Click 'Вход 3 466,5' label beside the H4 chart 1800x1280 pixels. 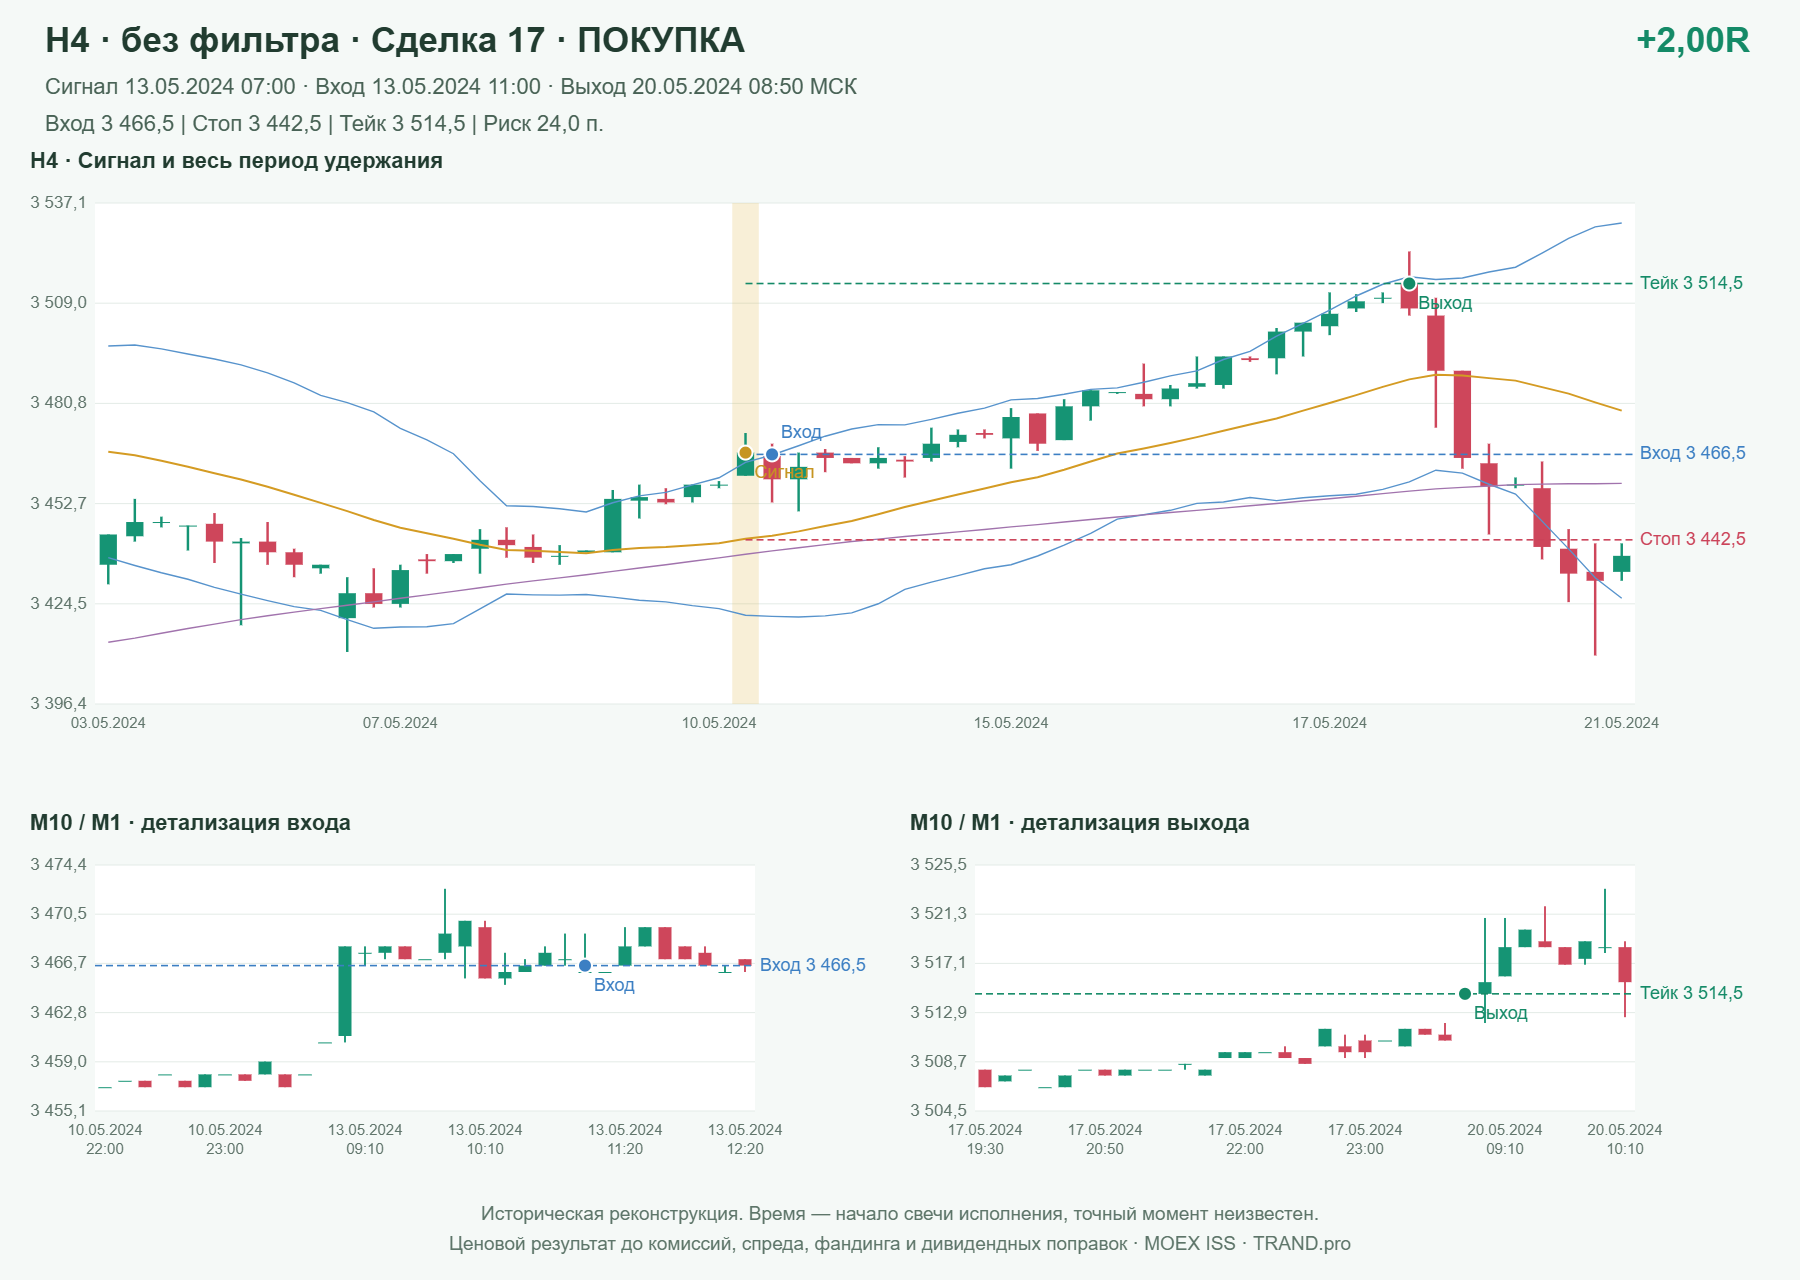(x=1693, y=453)
